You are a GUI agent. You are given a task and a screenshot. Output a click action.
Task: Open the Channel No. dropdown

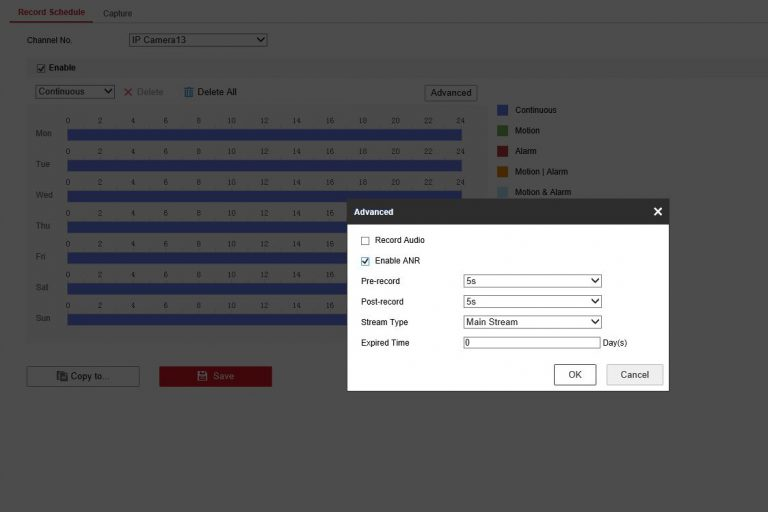pos(198,40)
